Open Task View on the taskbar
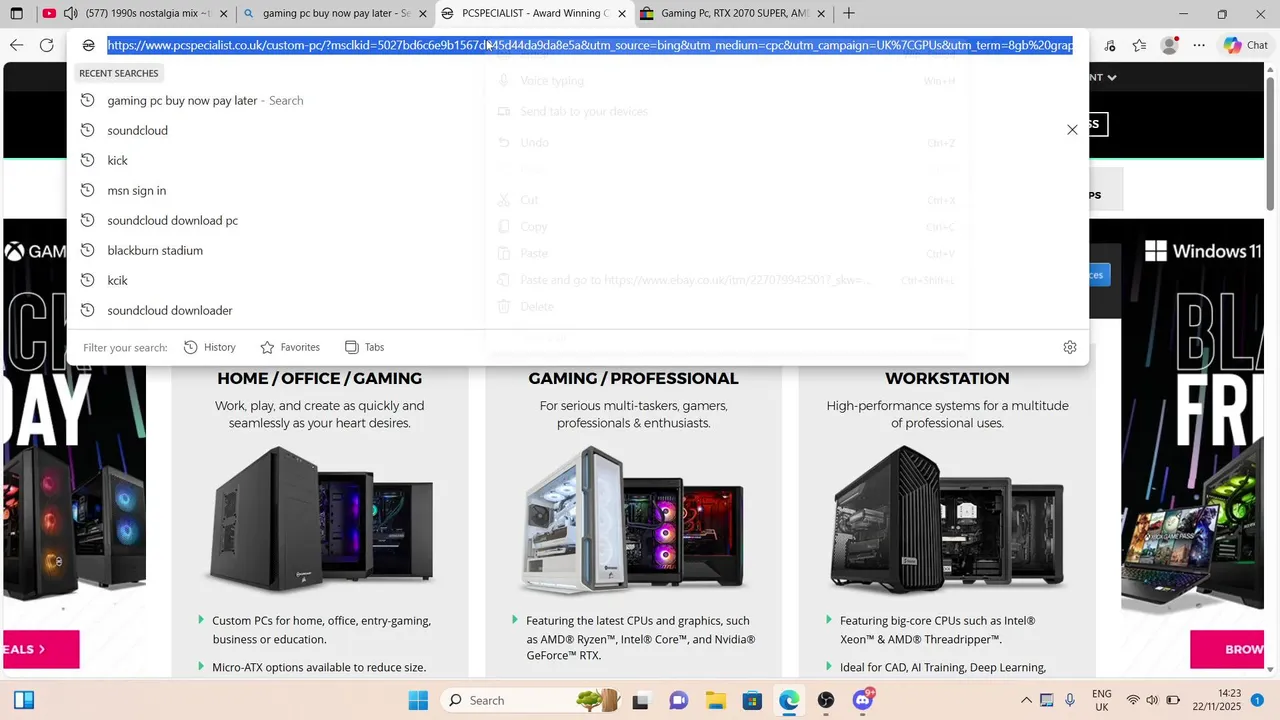 point(640,700)
